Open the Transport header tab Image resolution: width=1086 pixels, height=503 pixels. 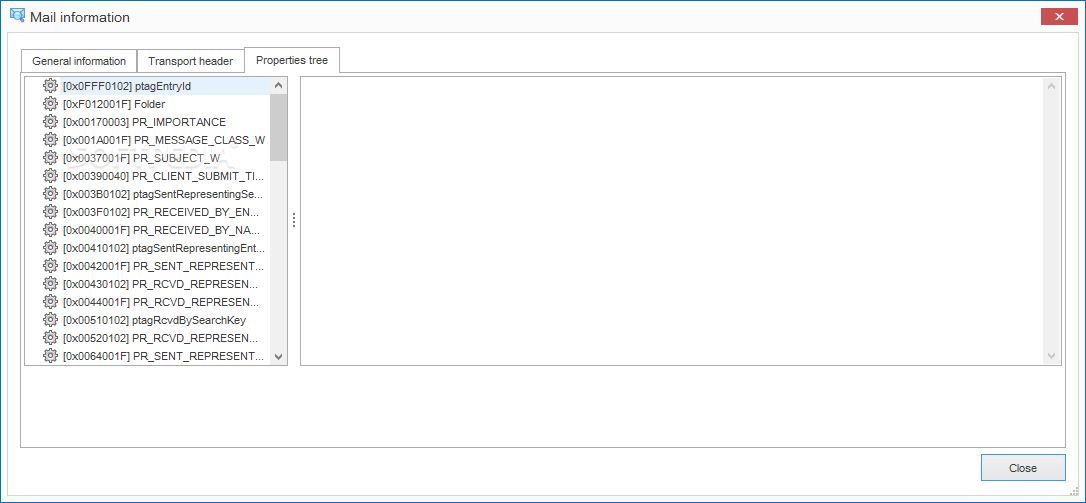pos(190,61)
